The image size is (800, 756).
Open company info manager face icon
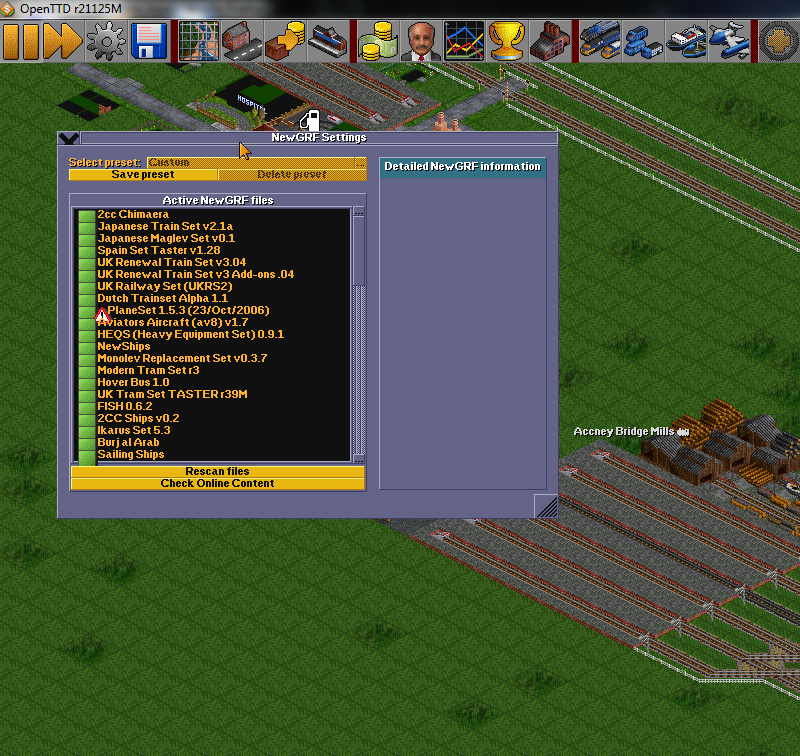pos(421,41)
